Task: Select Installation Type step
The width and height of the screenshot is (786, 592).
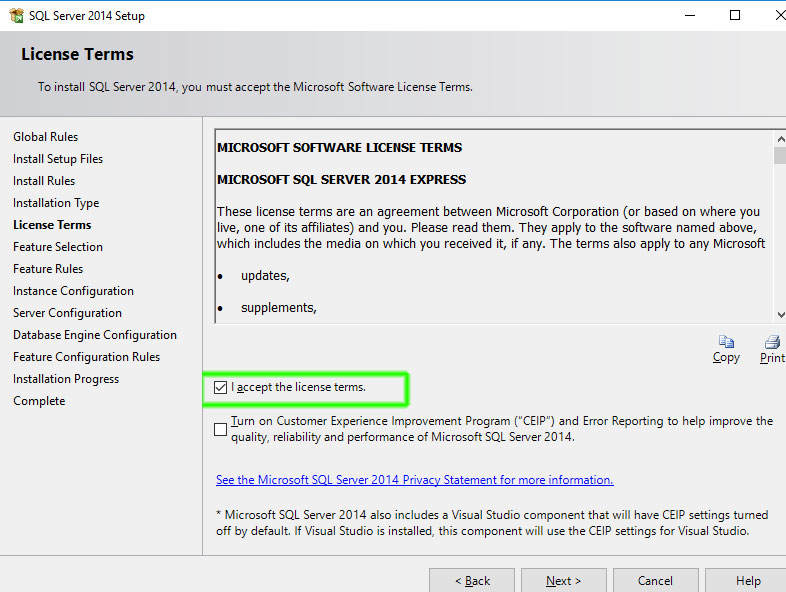Action: coord(56,203)
